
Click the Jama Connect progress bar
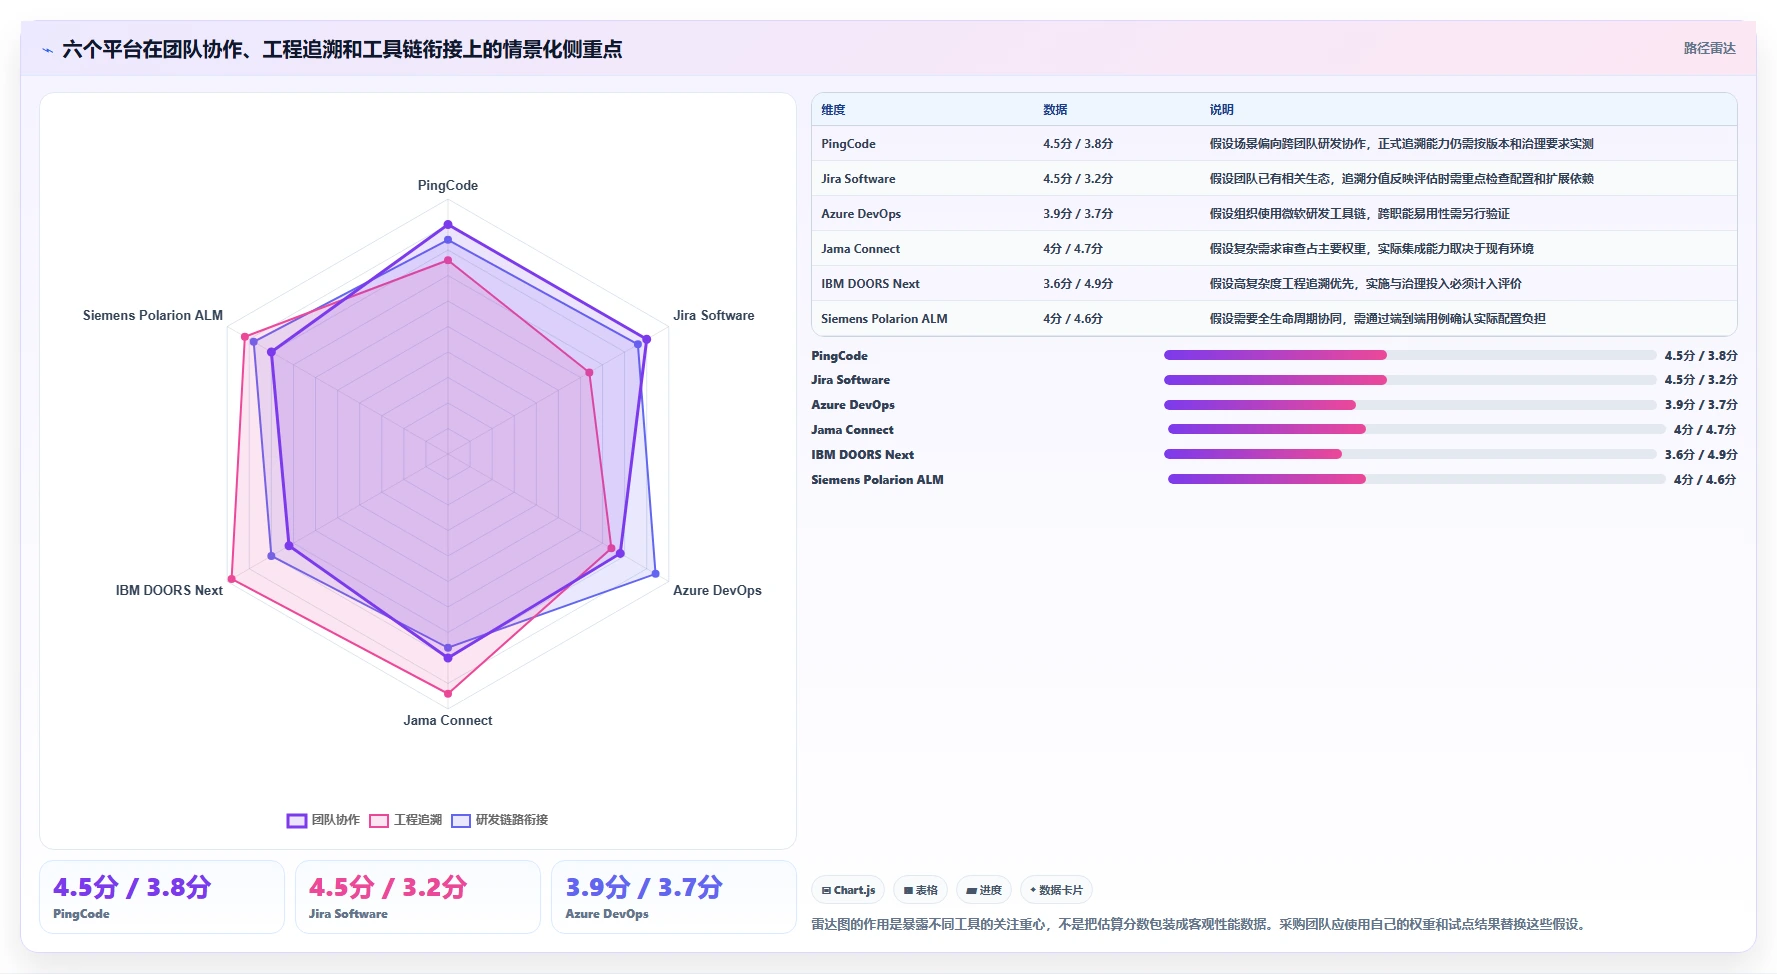[x=1417, y=429]
